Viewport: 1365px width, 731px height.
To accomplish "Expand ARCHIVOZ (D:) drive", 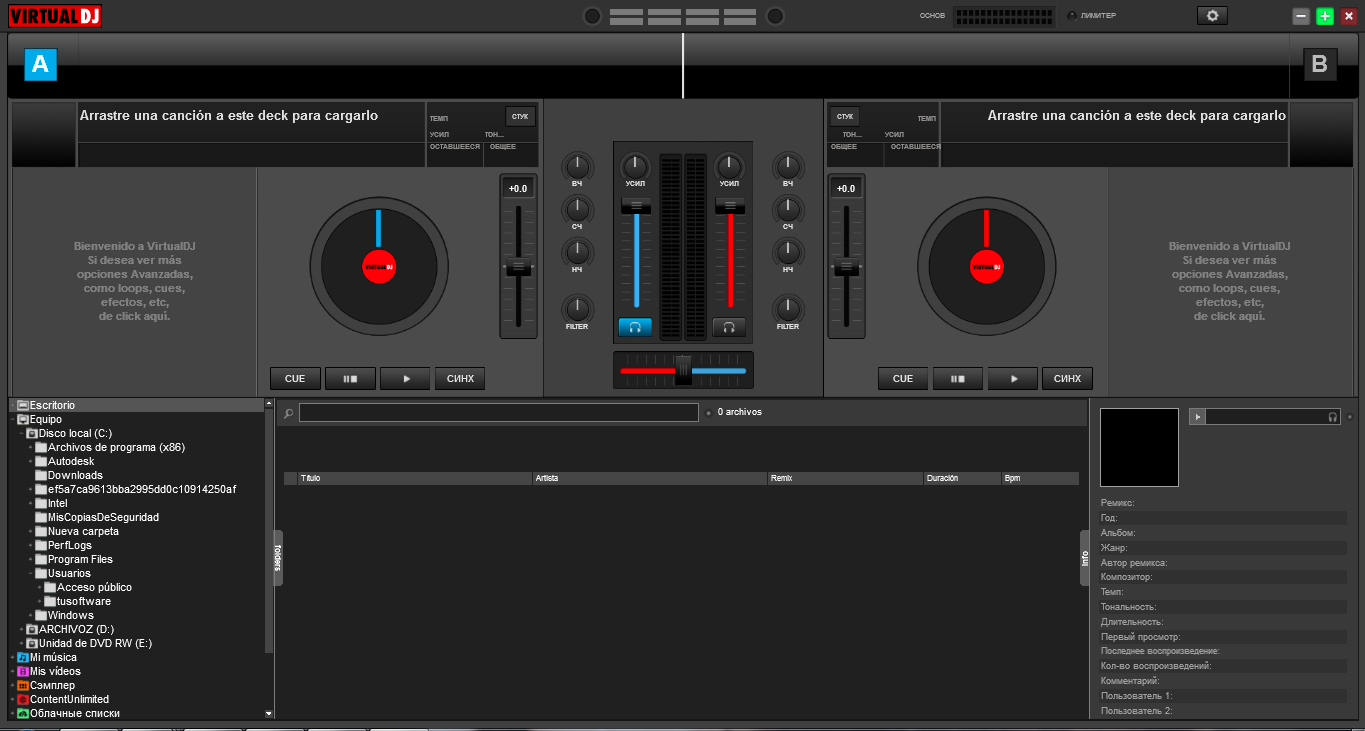I will point(21,629).
